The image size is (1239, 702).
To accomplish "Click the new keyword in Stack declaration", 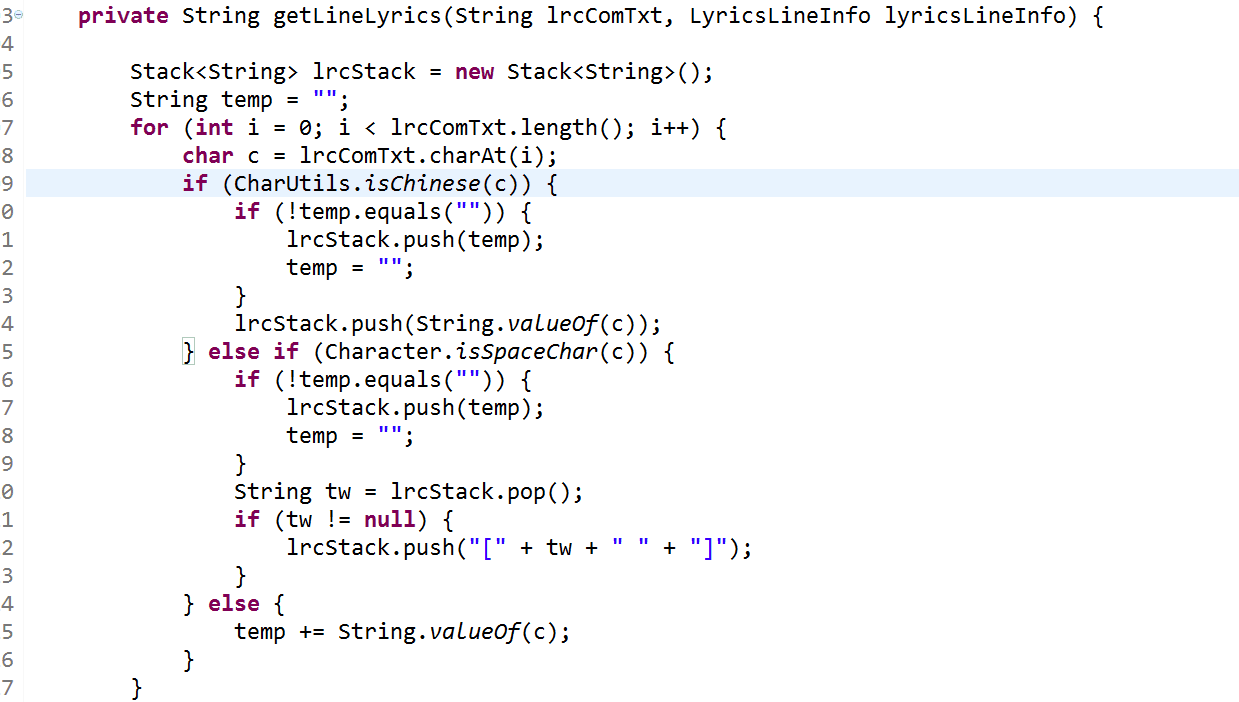I will [475, 73].
